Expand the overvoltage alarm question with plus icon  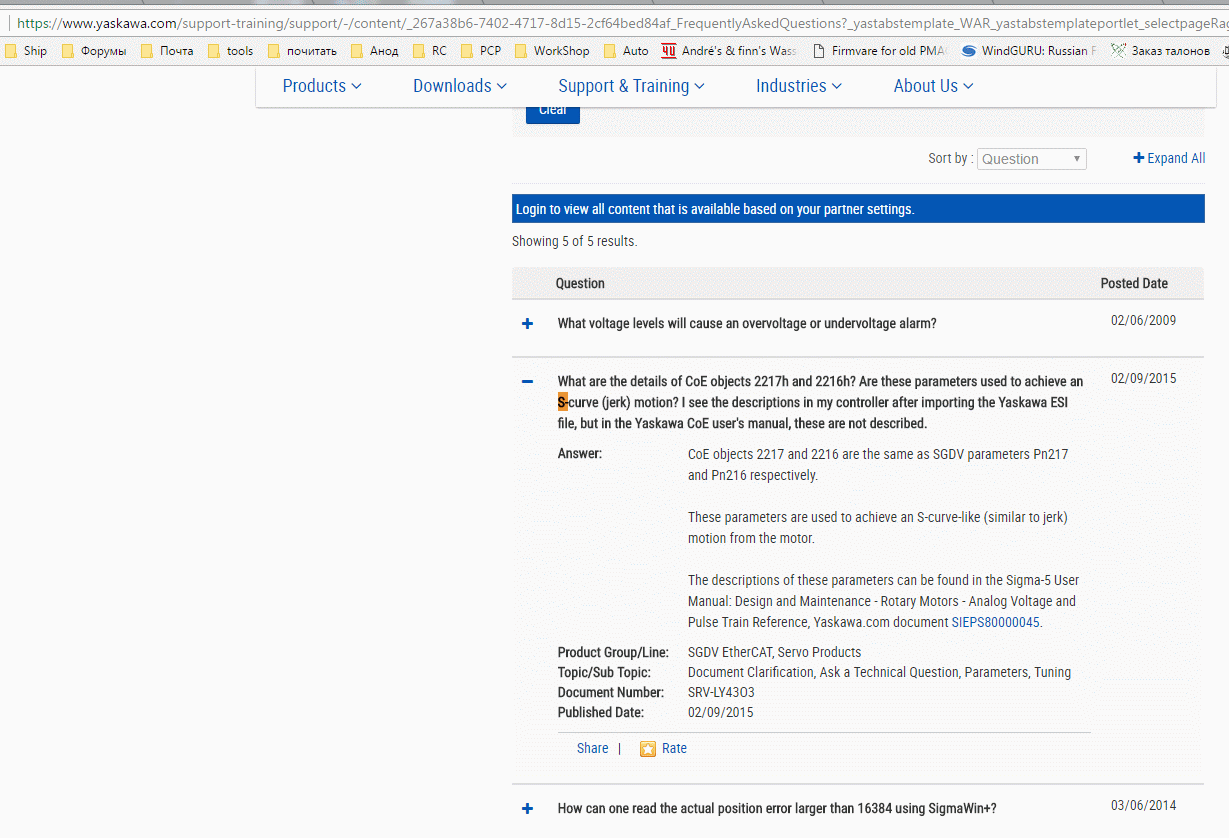pyautogui.click(x=528, y=324)
